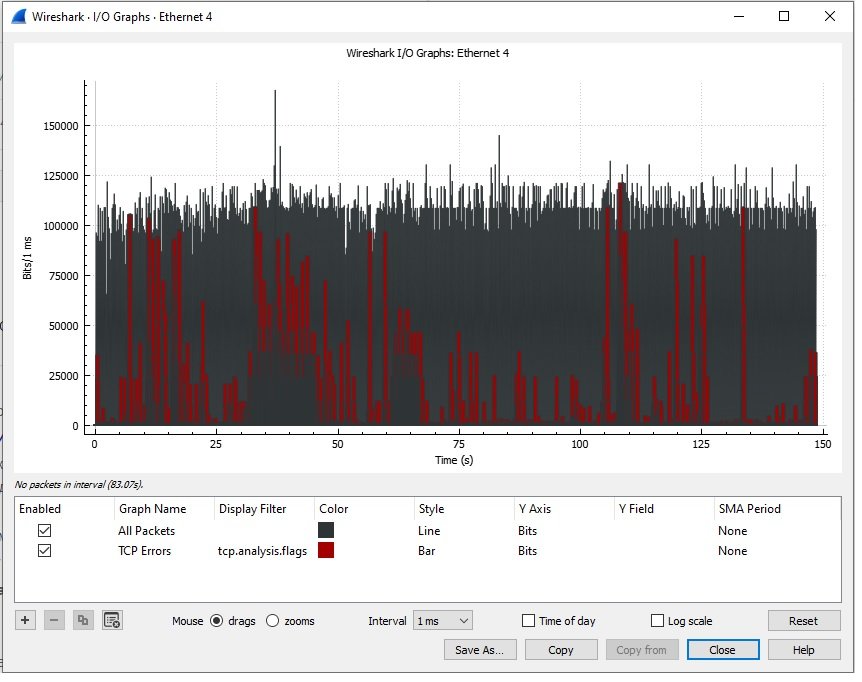Clear all graphs icon button
Image resolution: width=862 pixels, height=682 pixels.
pos(112,621)
